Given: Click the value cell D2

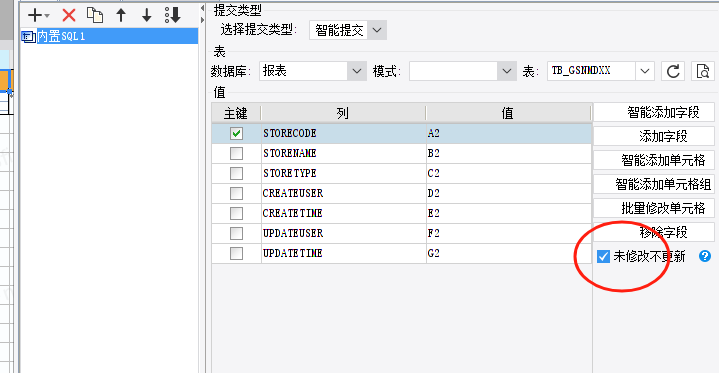Looking at the screenshot, I should 509,193.
